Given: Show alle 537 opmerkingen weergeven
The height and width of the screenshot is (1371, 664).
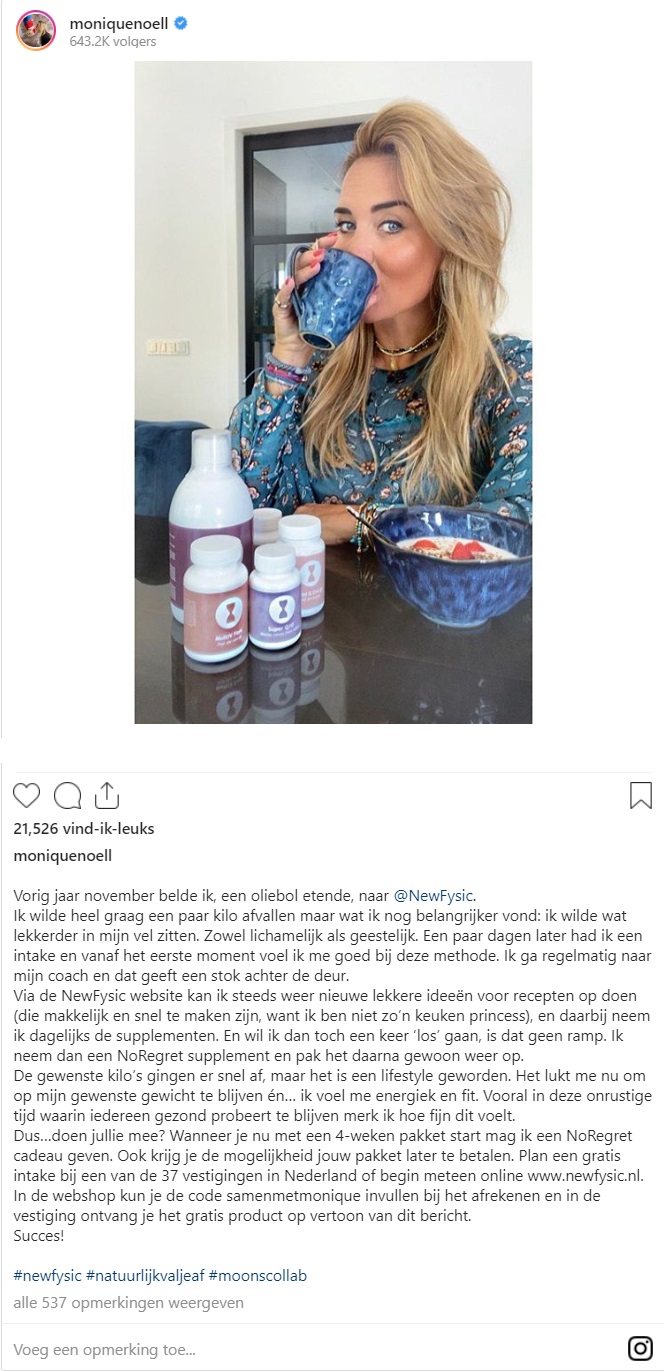Looking at the screenshot, I should [128, 1303].
